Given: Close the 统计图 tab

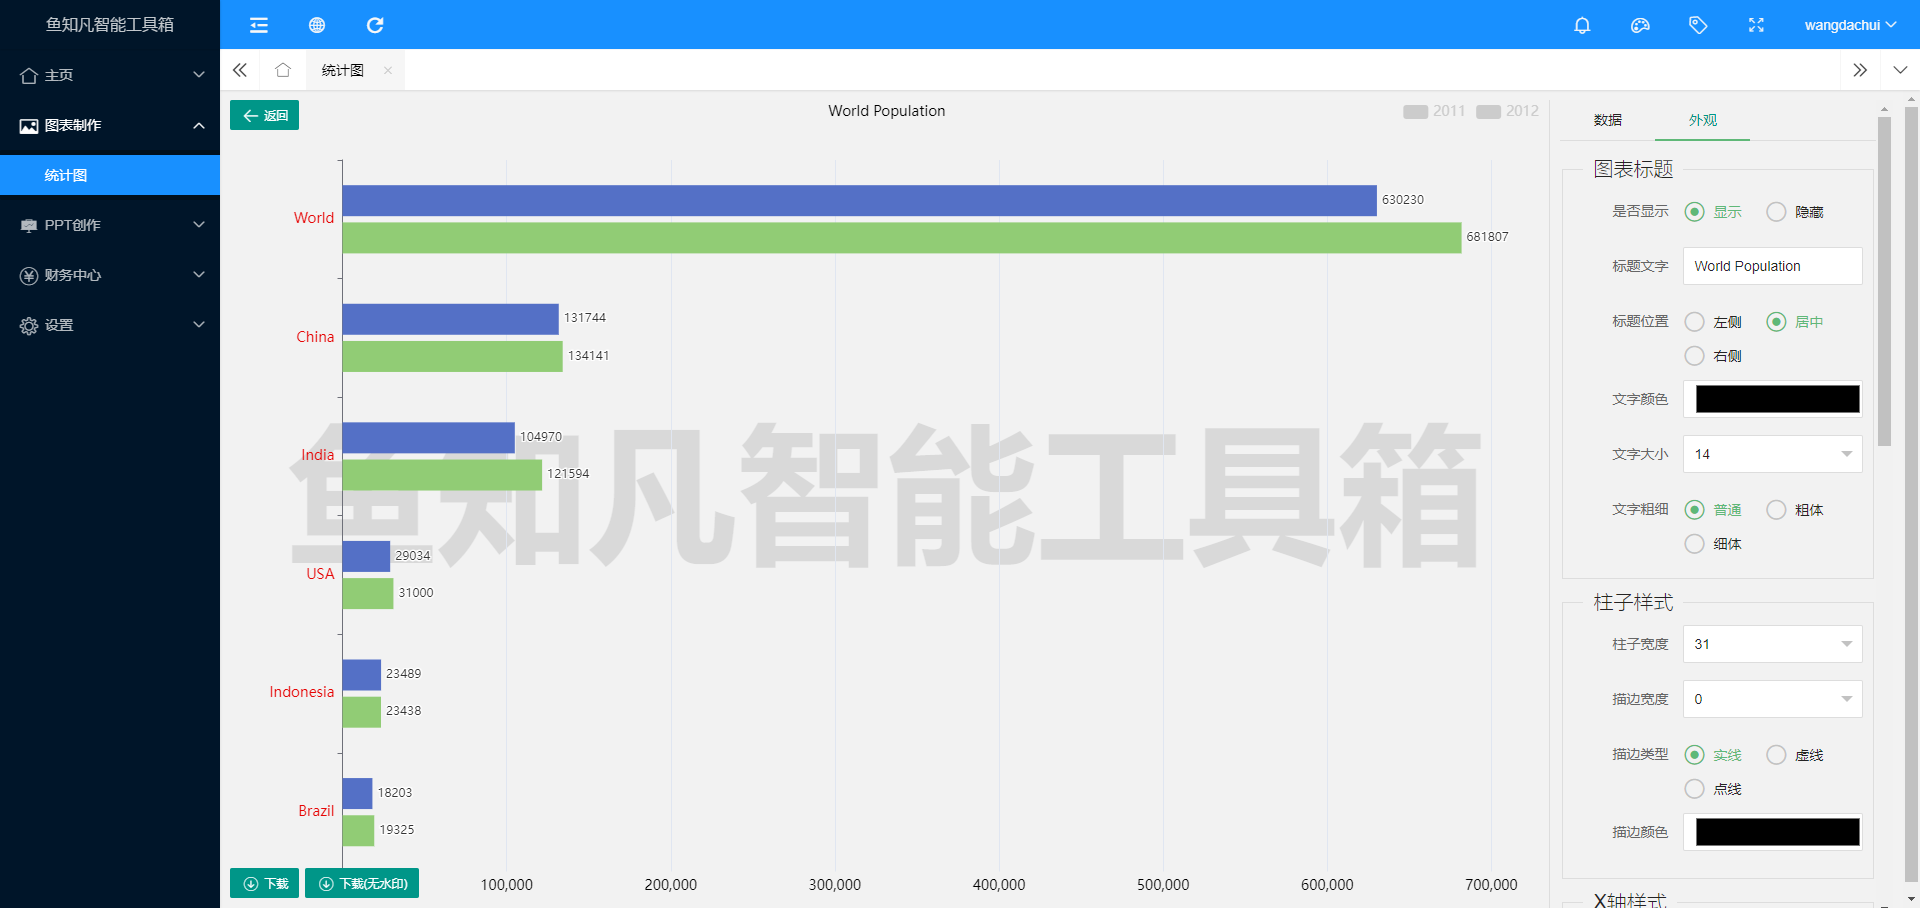Looking at the screenshot, I should (388, 70).
